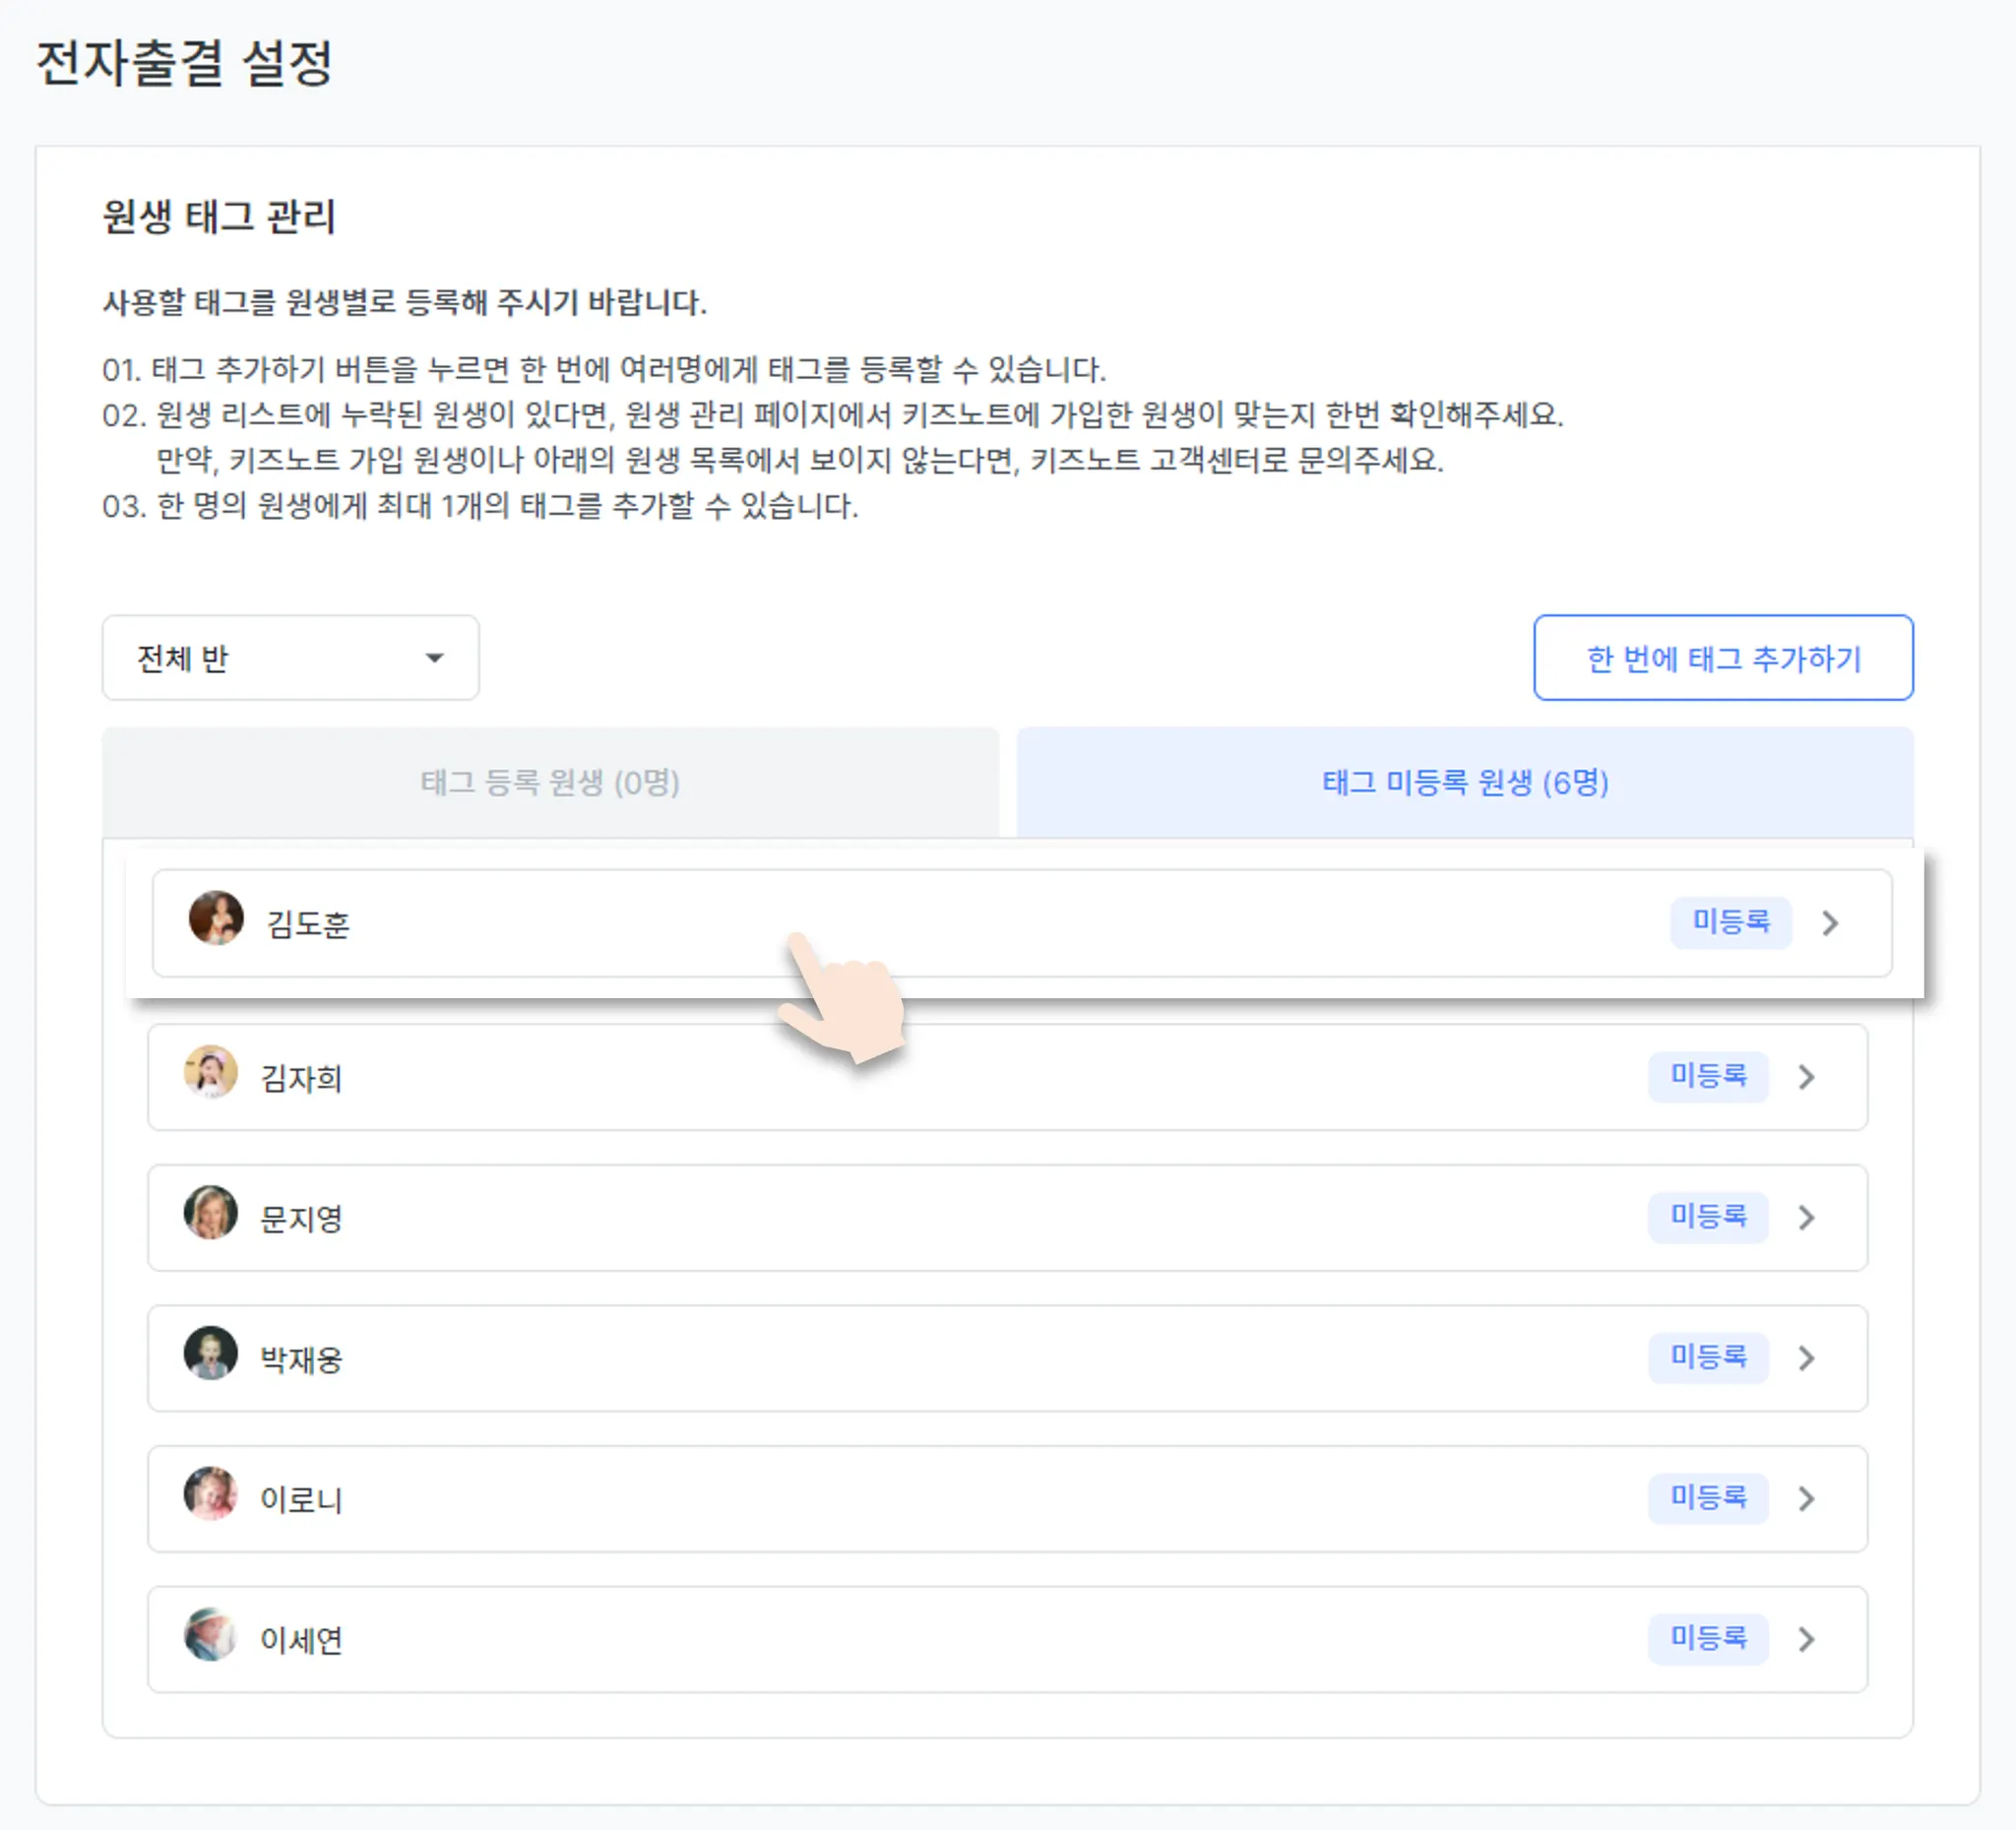Click 이세연's profile avatar
This screenshot has height=1830, width=2016.
click(210, 1634)
